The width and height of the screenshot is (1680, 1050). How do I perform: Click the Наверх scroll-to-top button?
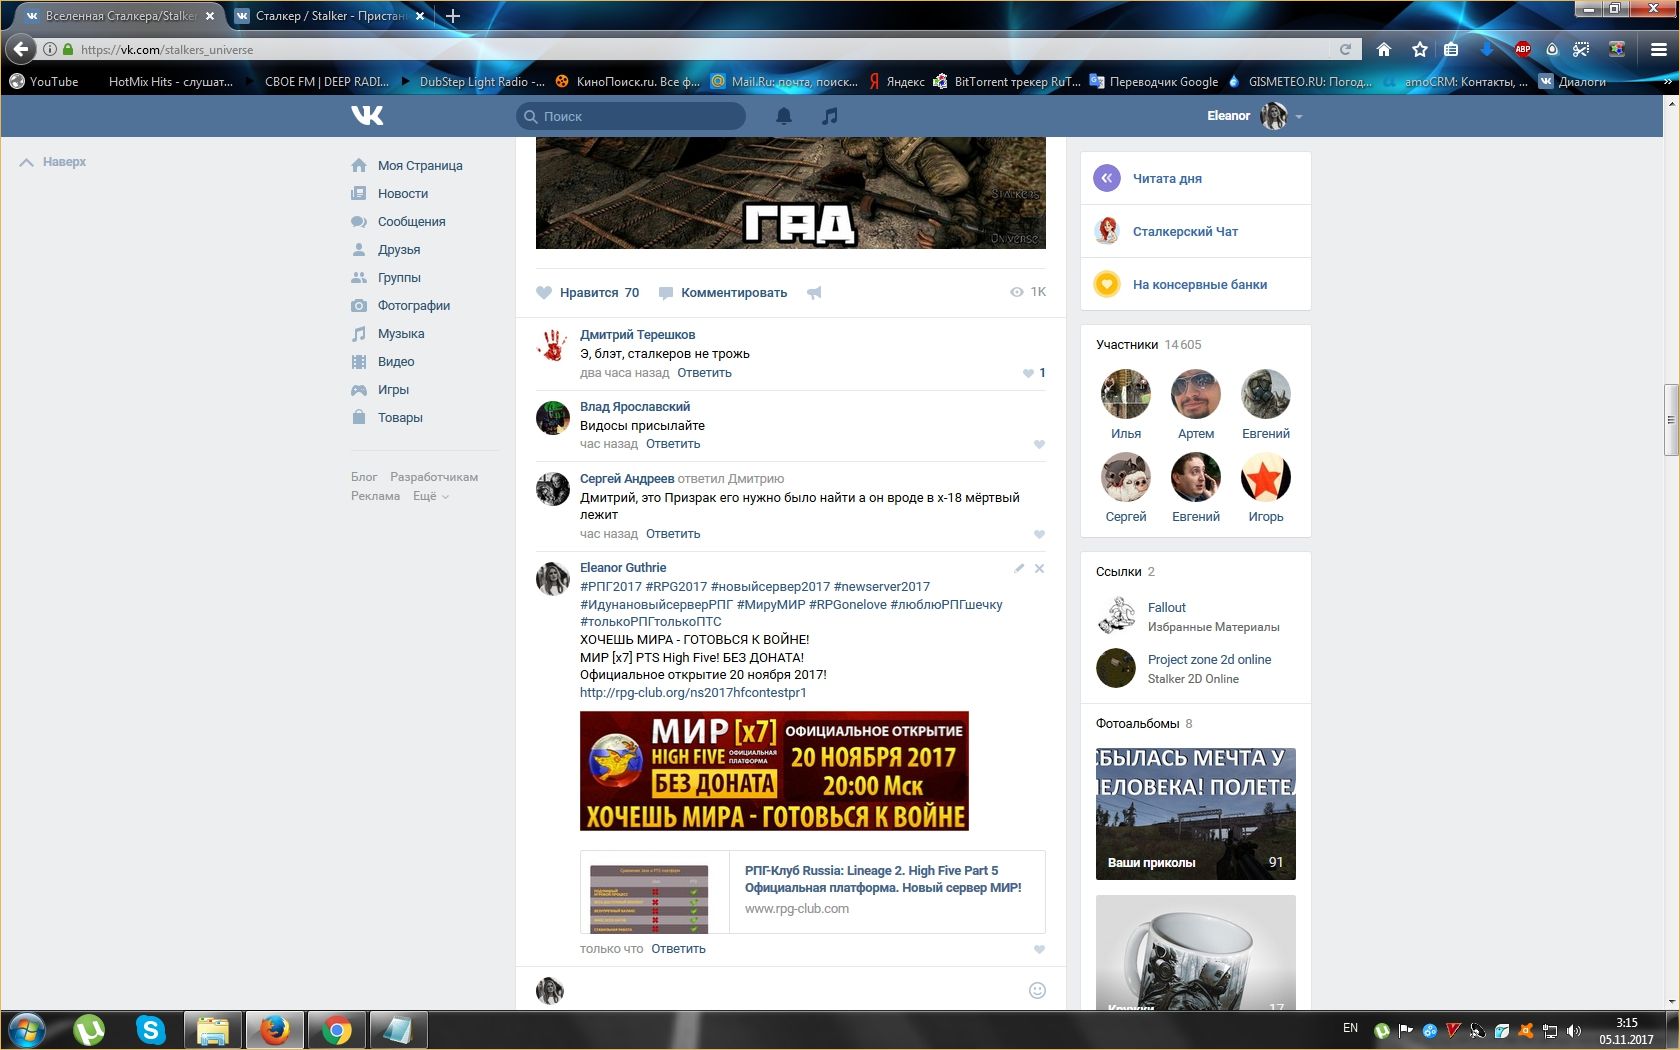click(x=53, y=162)
